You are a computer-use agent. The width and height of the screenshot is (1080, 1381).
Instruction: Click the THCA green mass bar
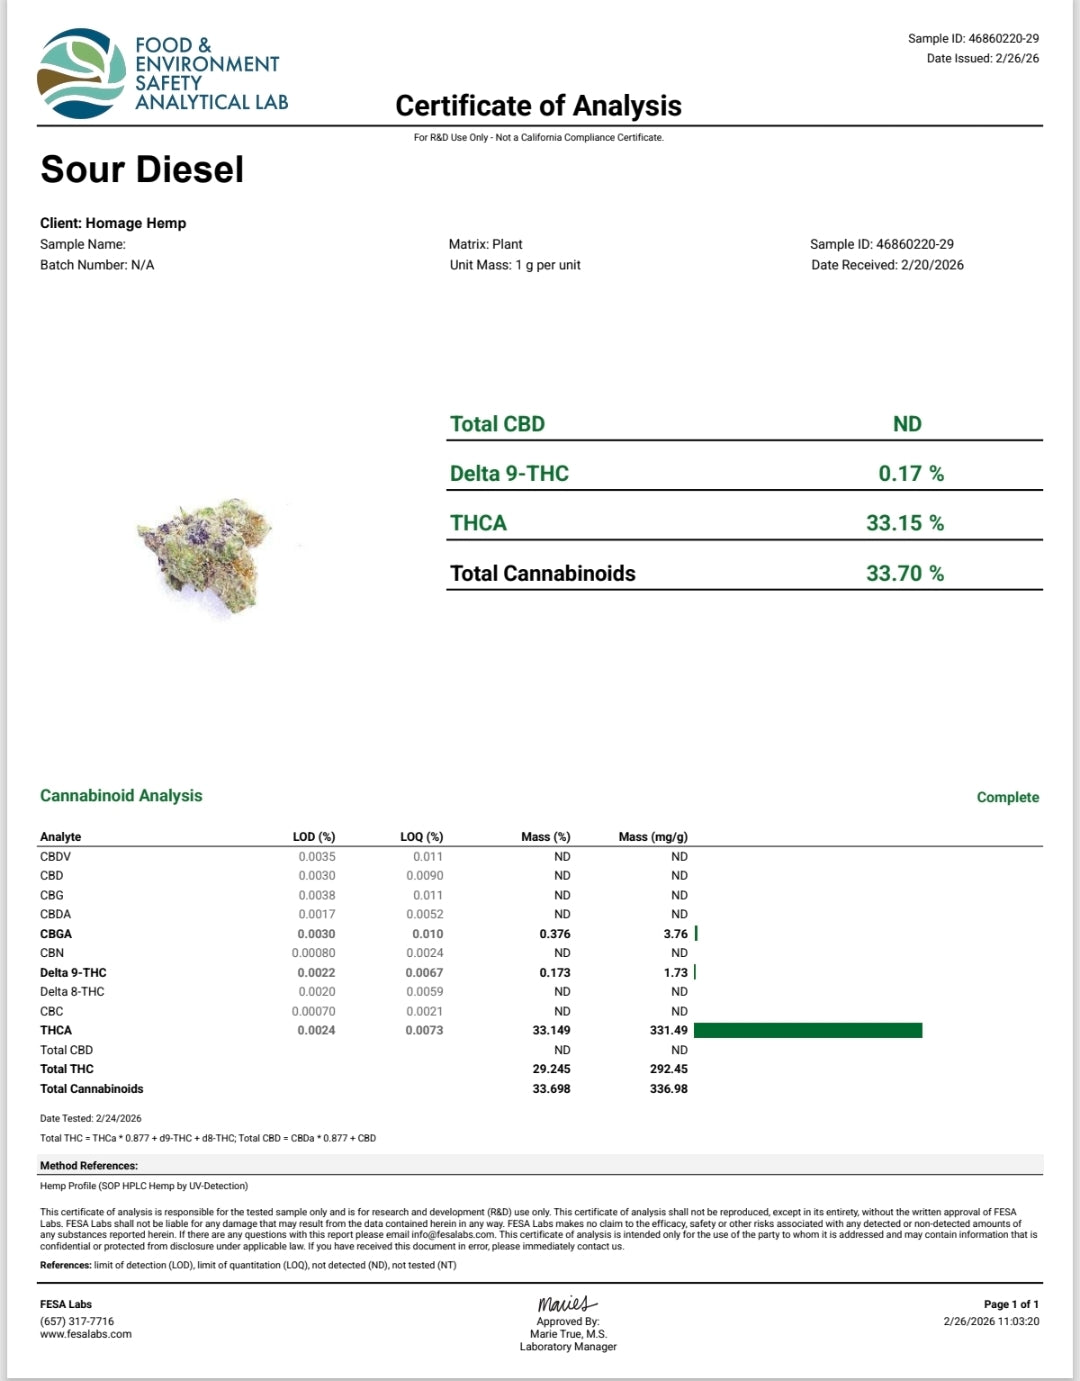[x=808, y=1030]
